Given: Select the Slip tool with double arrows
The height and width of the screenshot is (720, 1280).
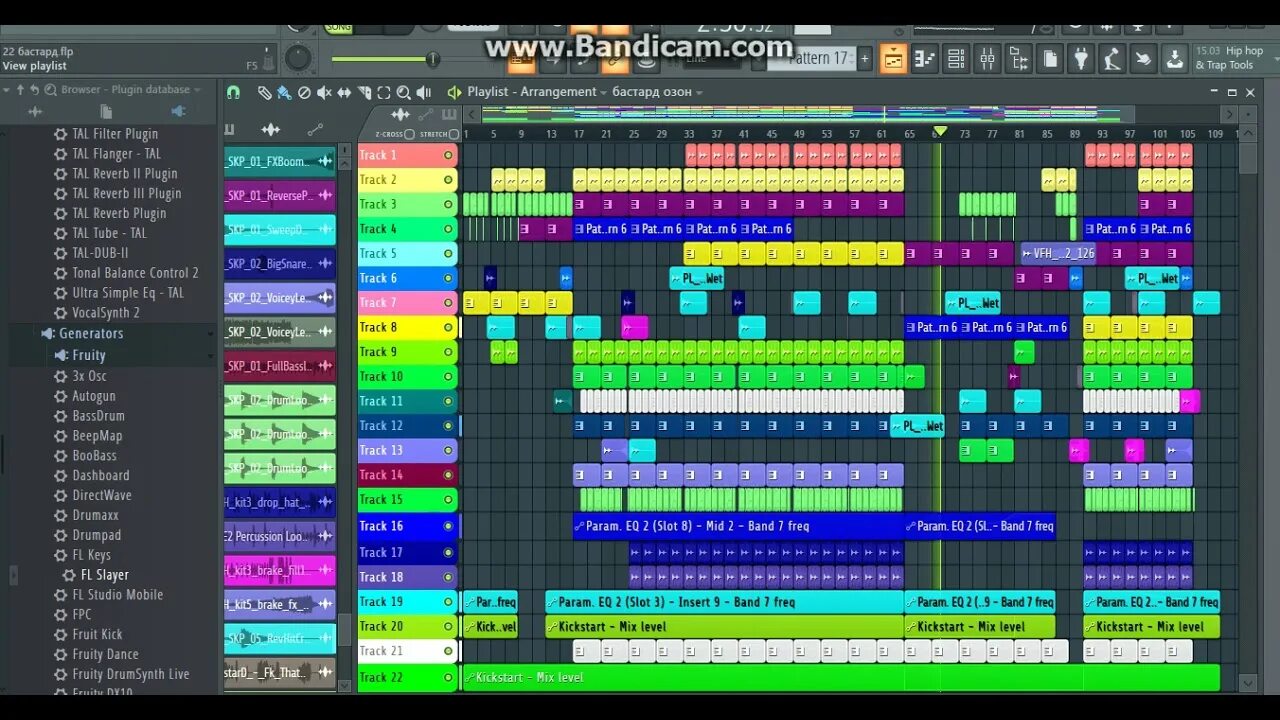Looking at the screenshot, I should [344, 92].
